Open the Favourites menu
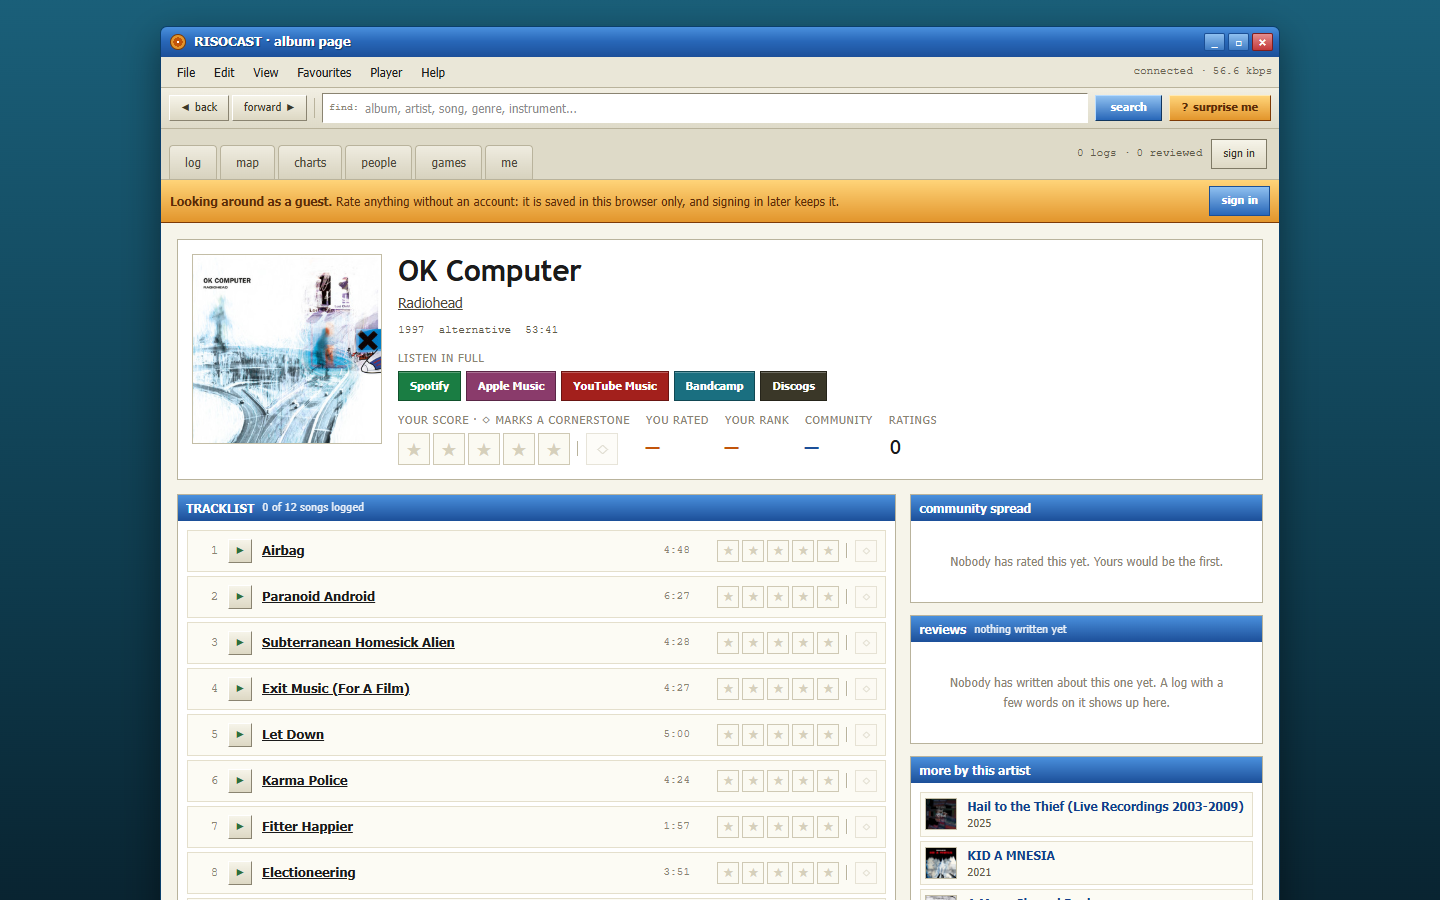Screen dimensions: 1440x900 324,73
